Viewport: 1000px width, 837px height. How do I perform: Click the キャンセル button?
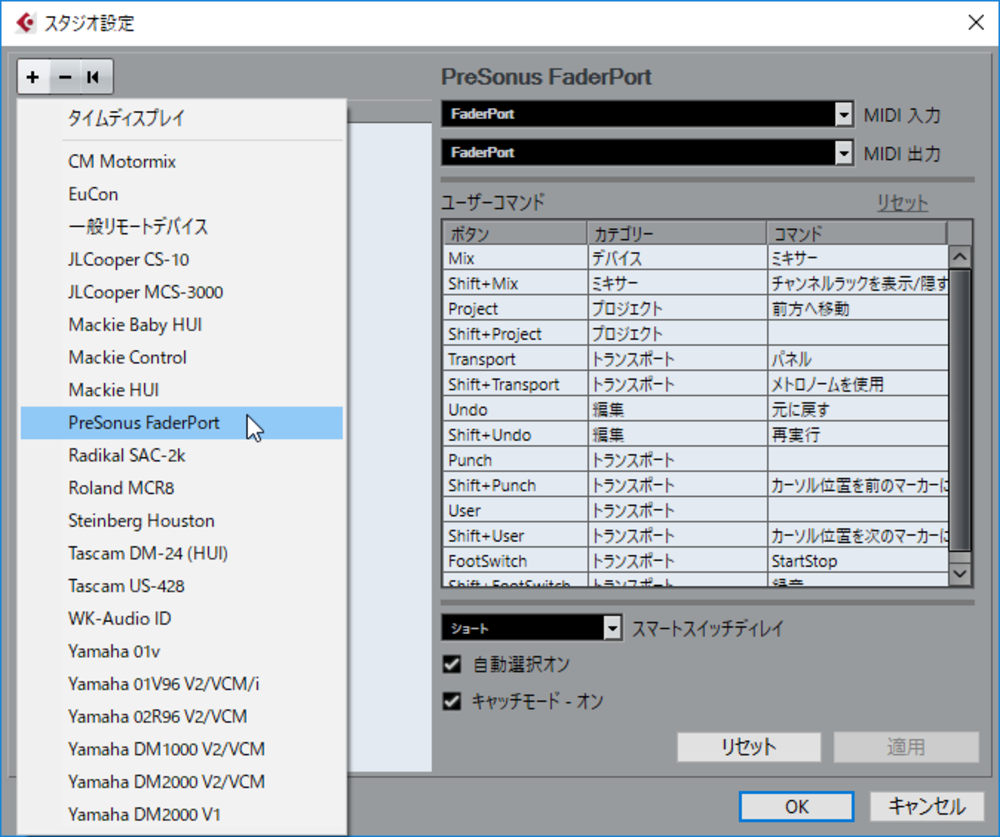coord(927,807)
